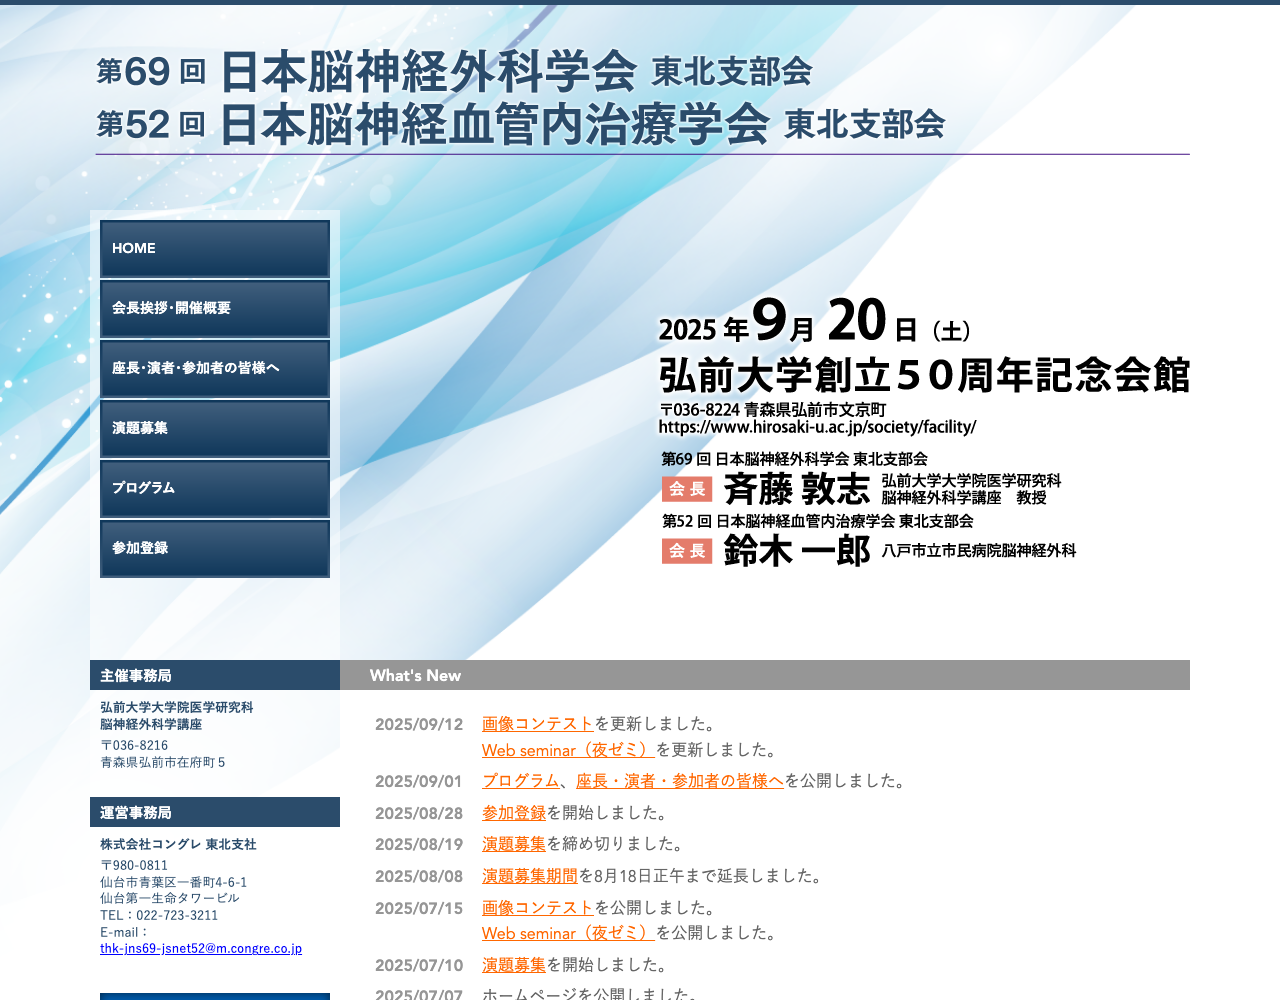The width and height of the screenshot is (1280, 1000).
Task: Click the What's New section heading bar
Action: [x=764, y=675]
